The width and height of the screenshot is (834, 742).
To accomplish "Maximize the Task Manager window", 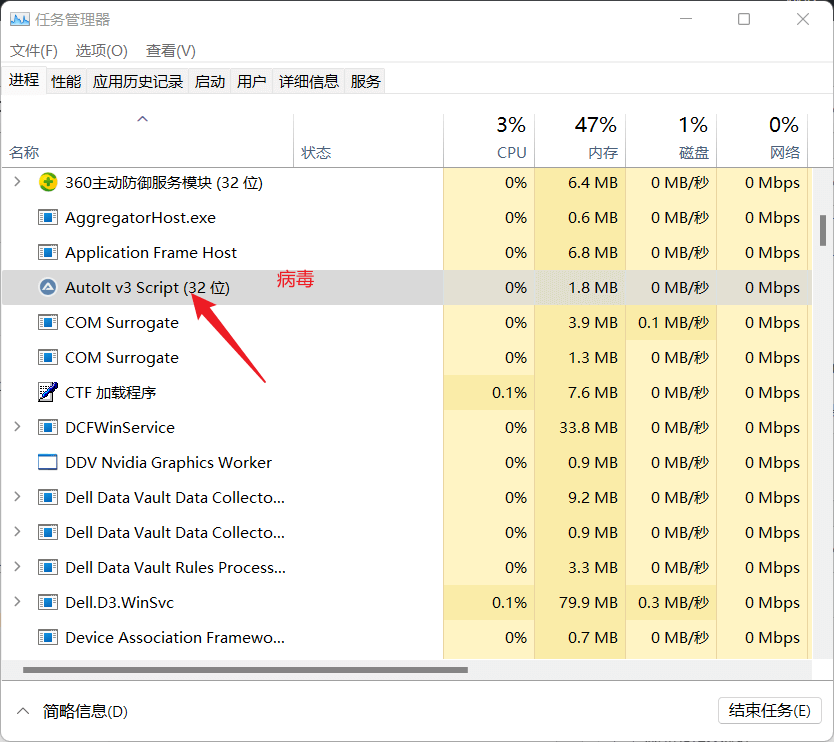I will [x=744, y=19].
